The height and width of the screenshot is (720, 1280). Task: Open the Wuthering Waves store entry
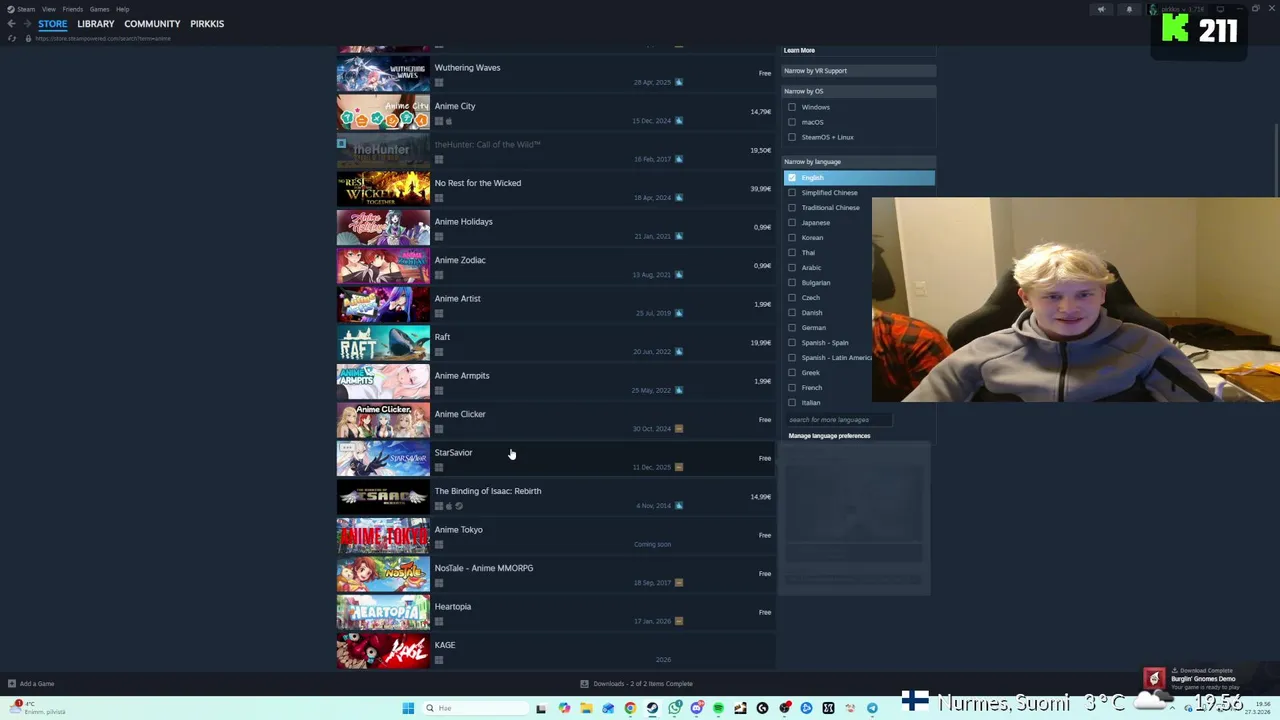555,74
